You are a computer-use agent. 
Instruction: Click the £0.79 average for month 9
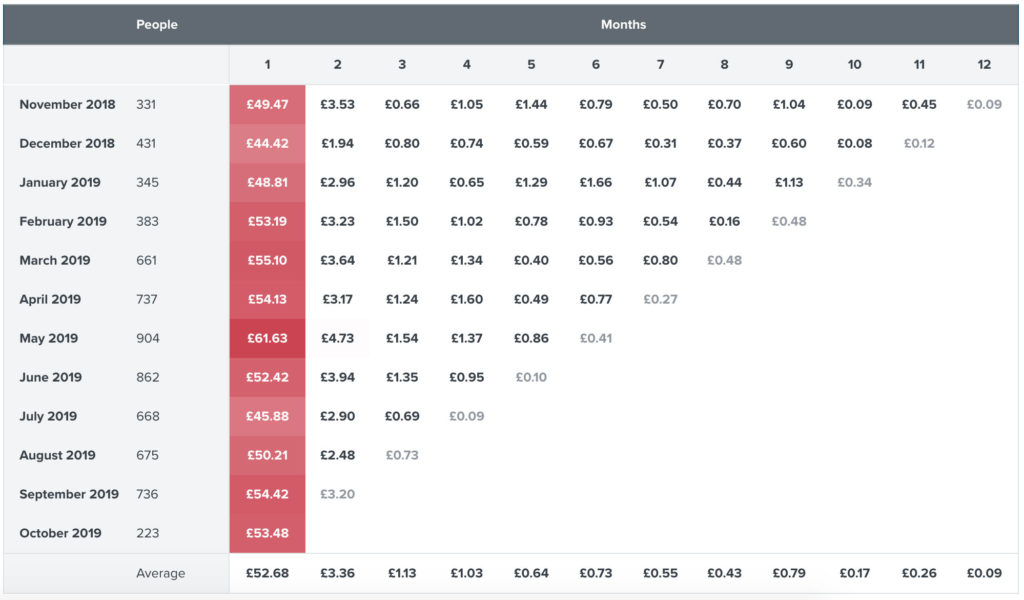pos(789,573)
